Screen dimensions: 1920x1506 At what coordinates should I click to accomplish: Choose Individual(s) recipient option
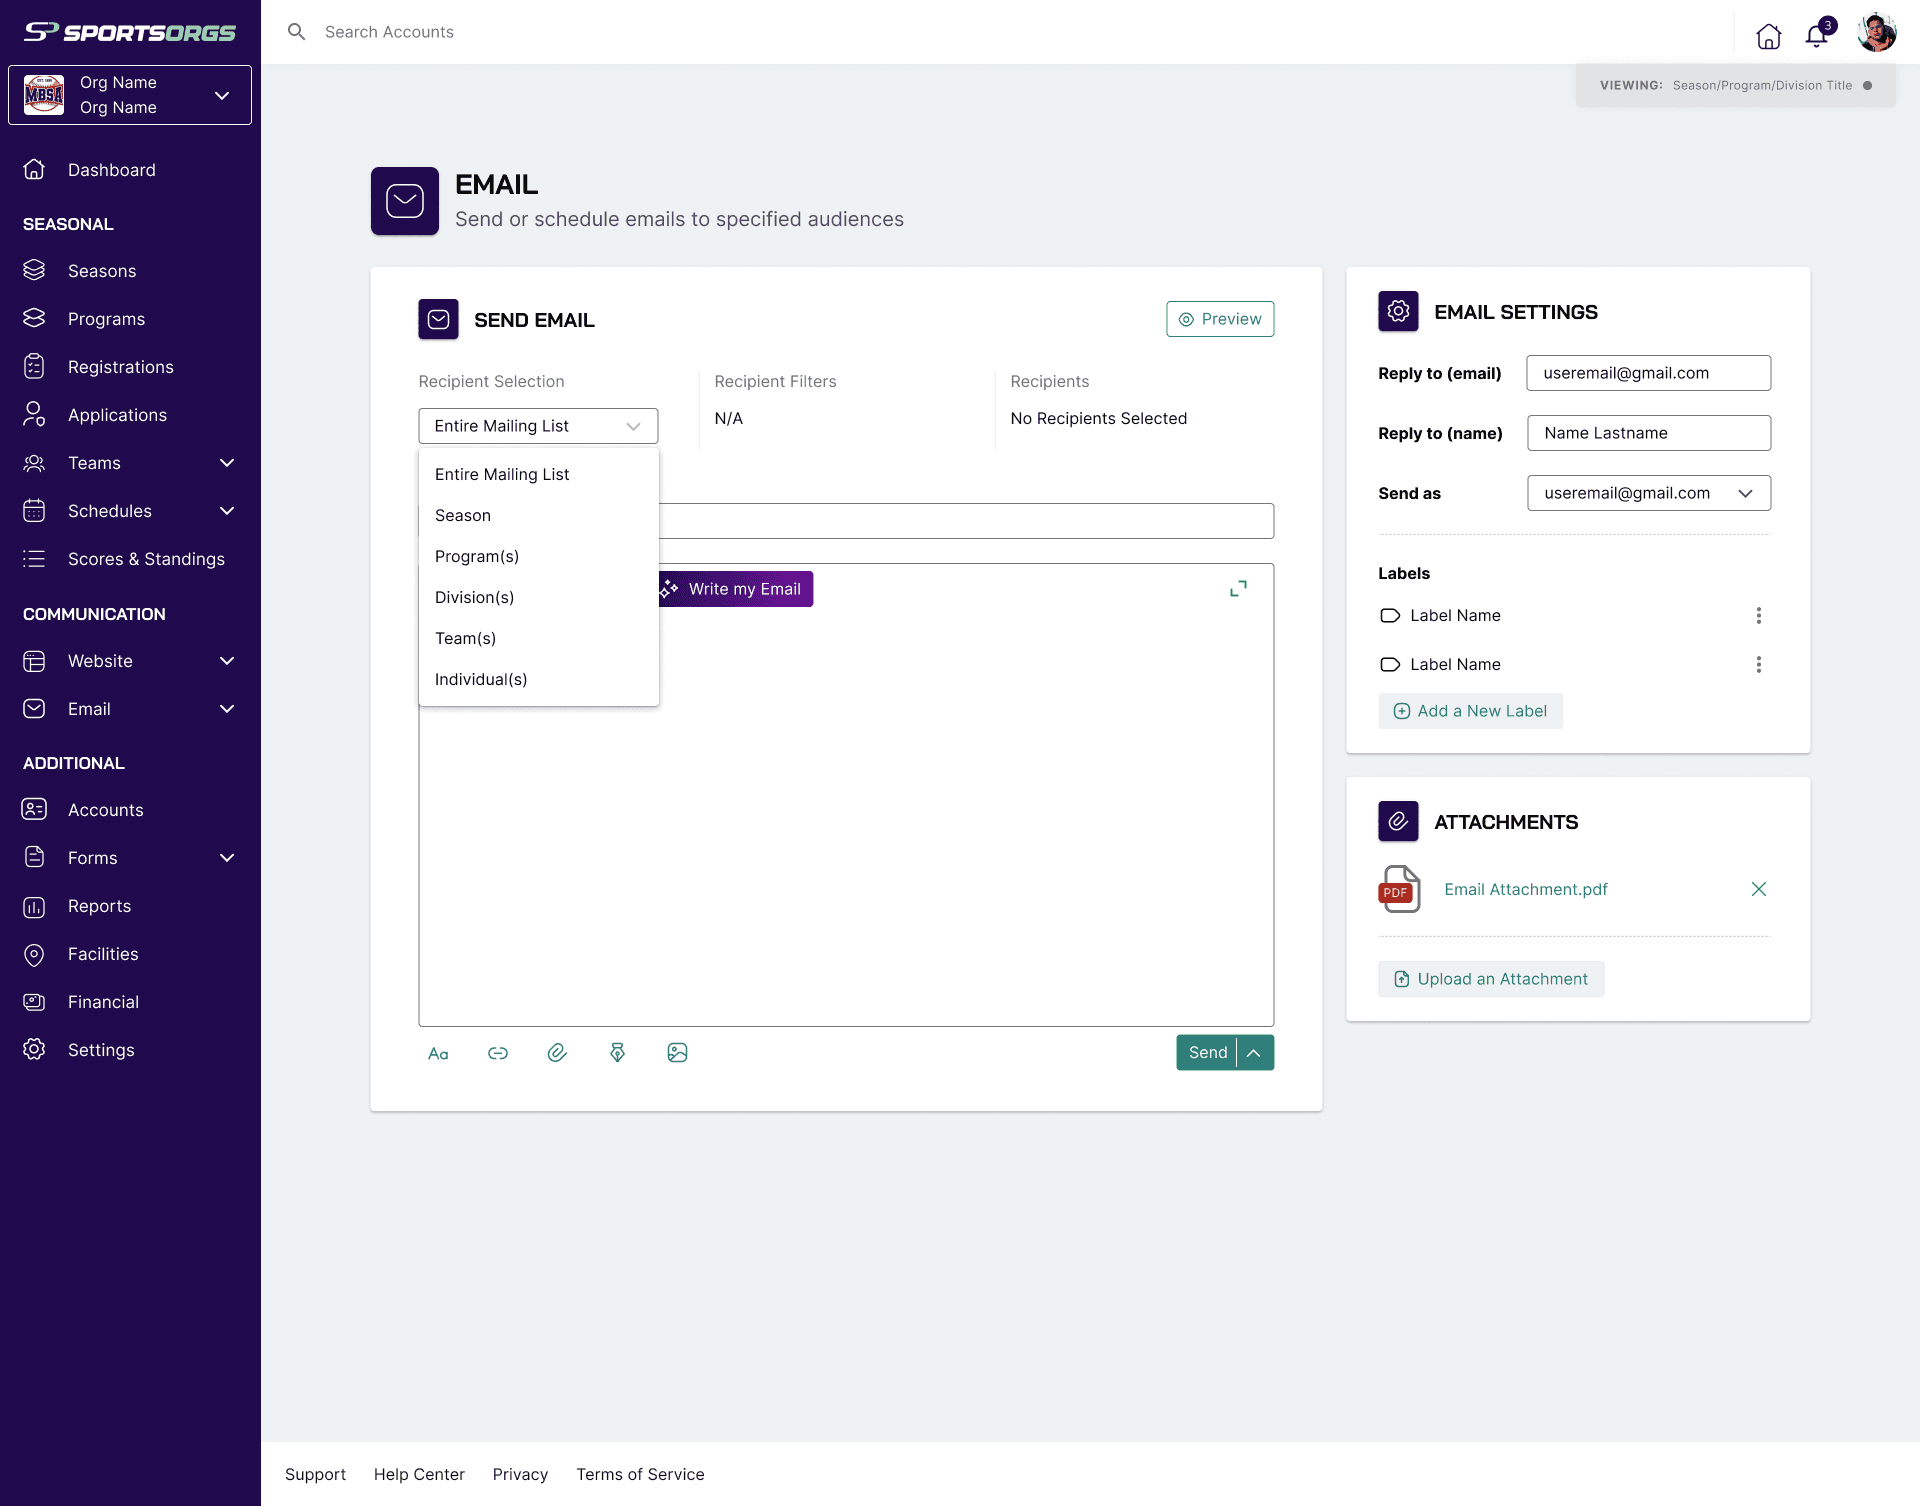tap(481, 679)
